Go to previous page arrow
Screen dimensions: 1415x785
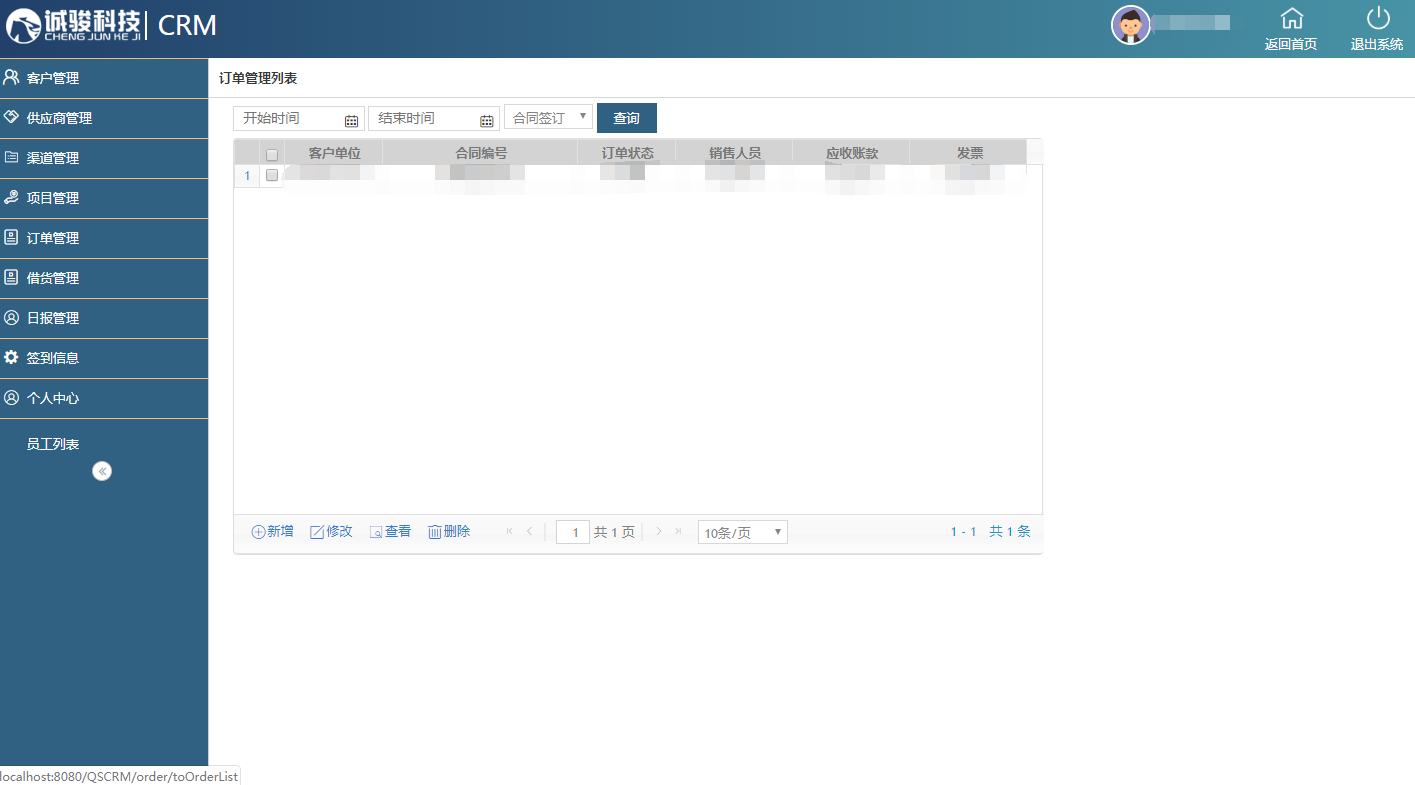[529, 531]
